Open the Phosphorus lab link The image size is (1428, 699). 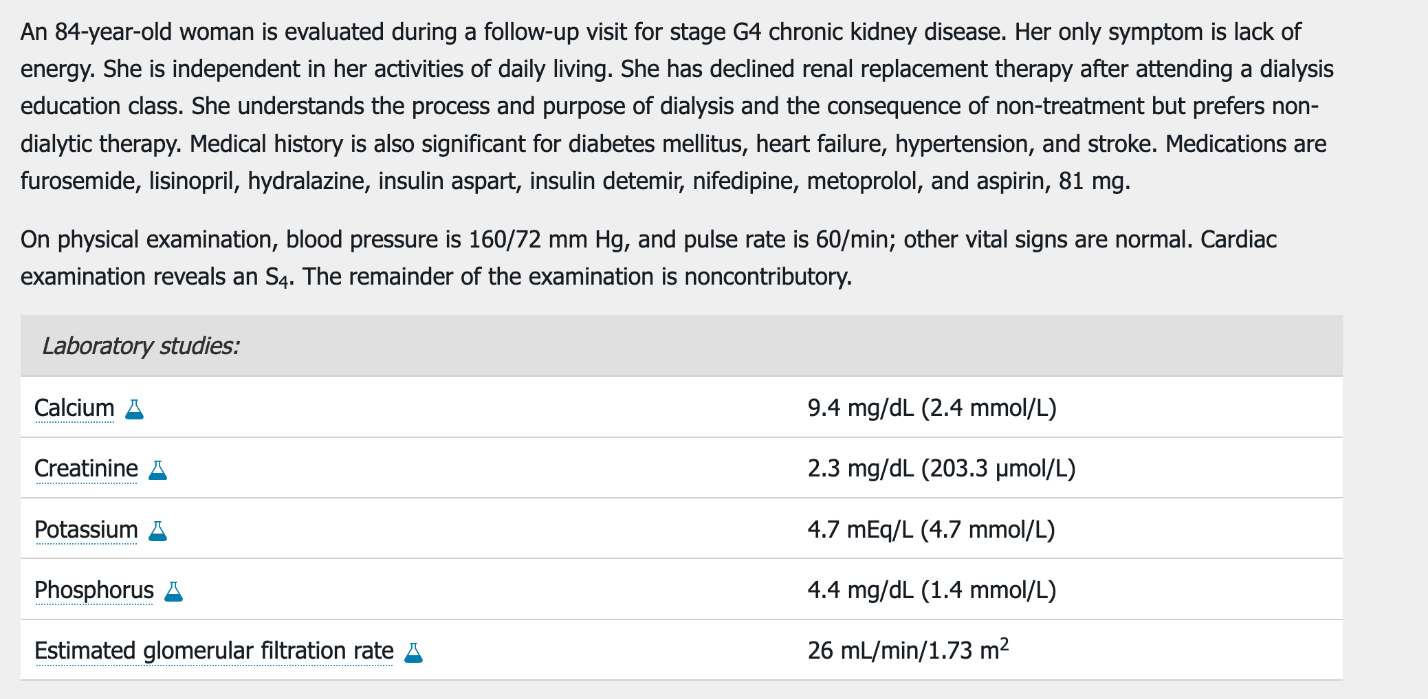click(94, 591)
